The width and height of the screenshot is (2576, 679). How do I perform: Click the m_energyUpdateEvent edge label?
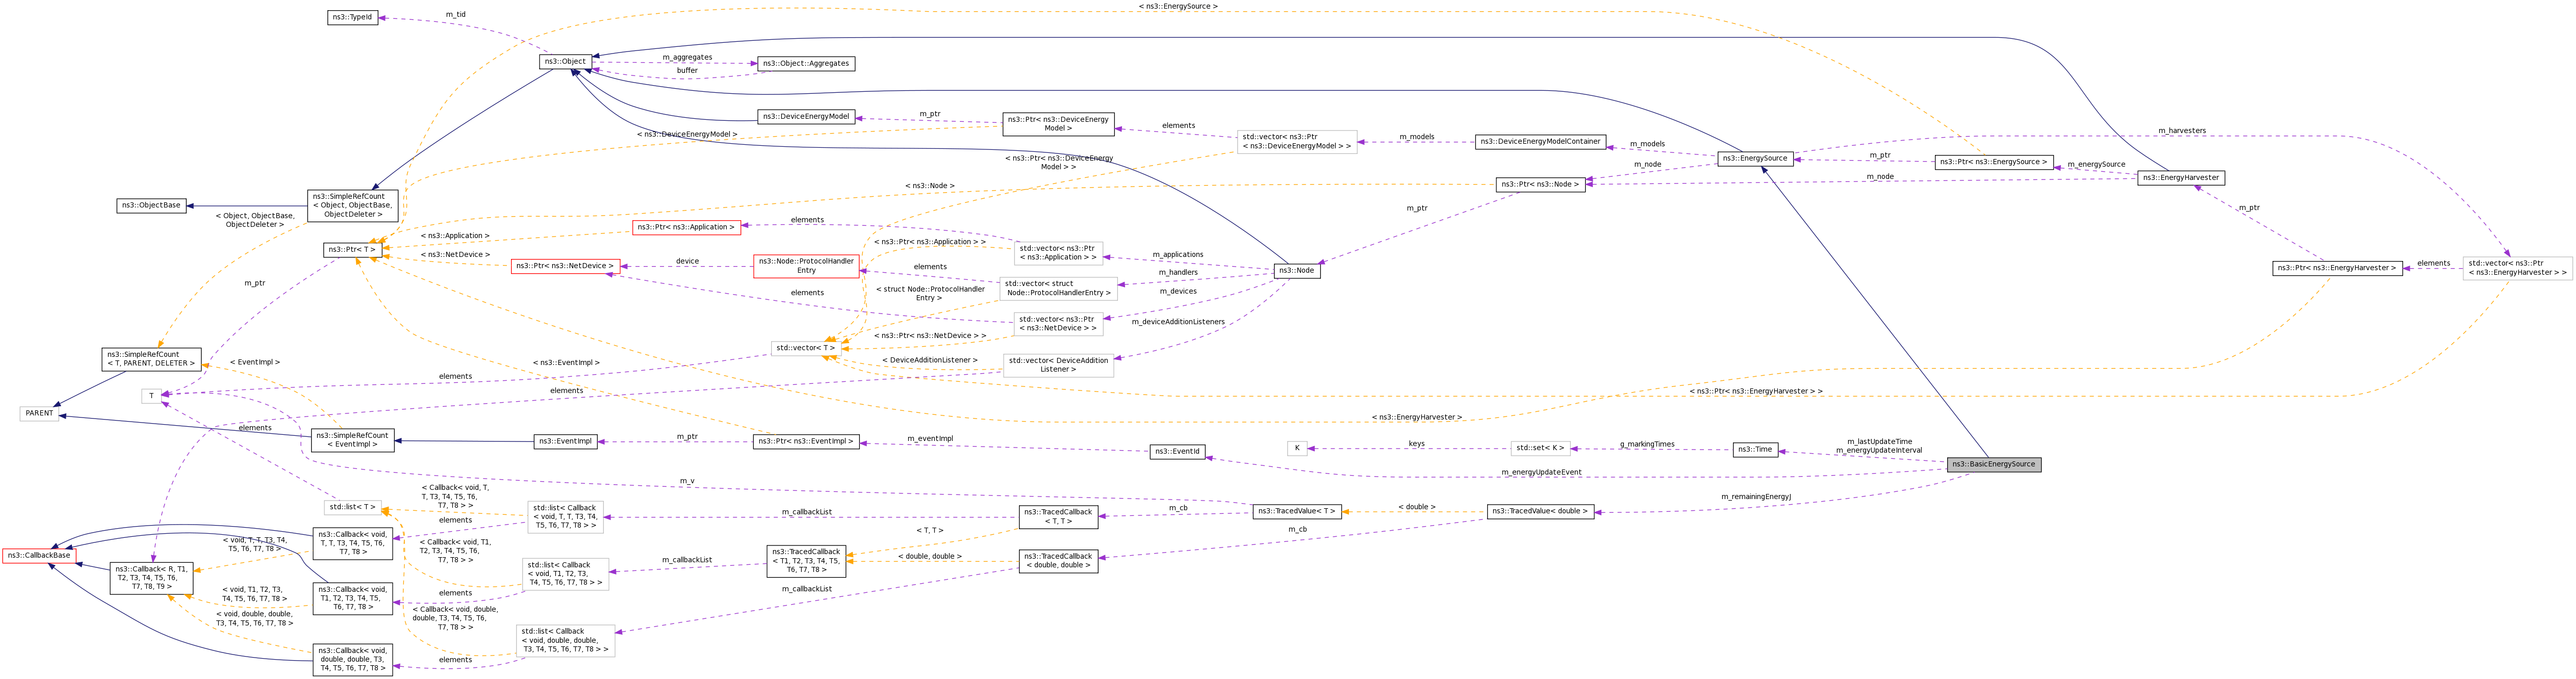coord(1541,472)
